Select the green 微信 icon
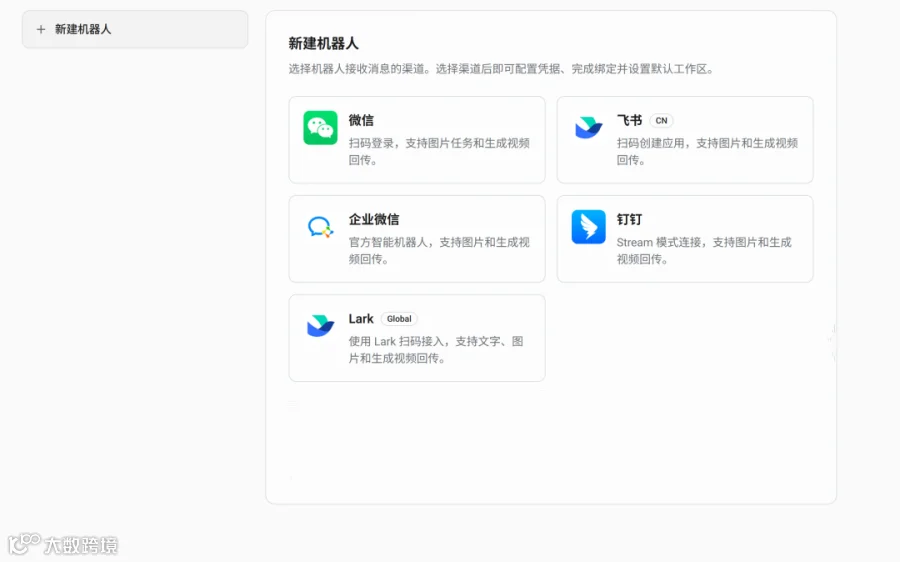This screenshot has width=900, height=562. tap(320, 127)
